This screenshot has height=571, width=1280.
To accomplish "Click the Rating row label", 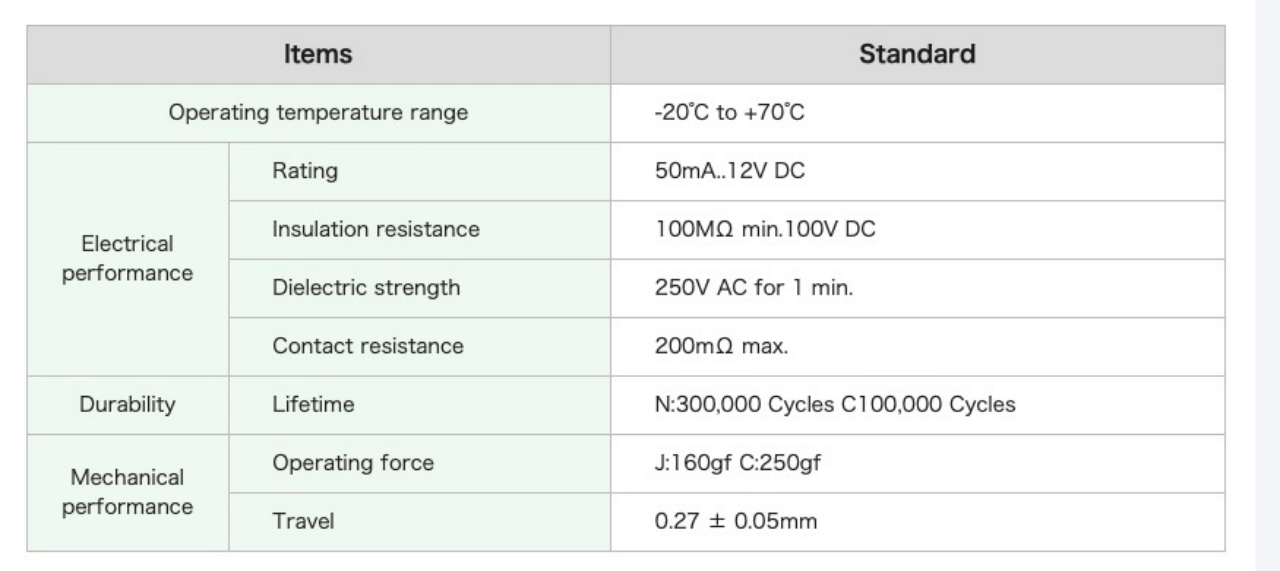I will 305,171.
